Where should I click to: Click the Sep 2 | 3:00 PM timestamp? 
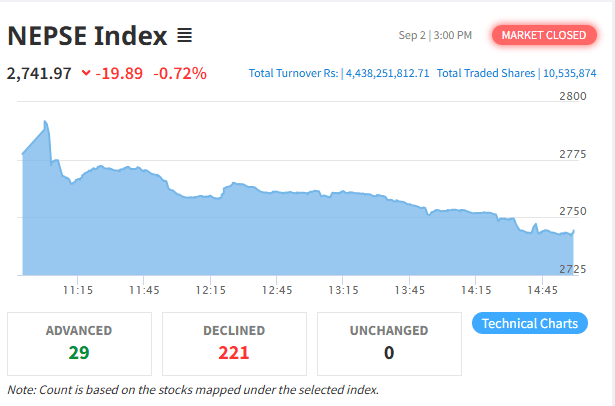pos(435,36)
